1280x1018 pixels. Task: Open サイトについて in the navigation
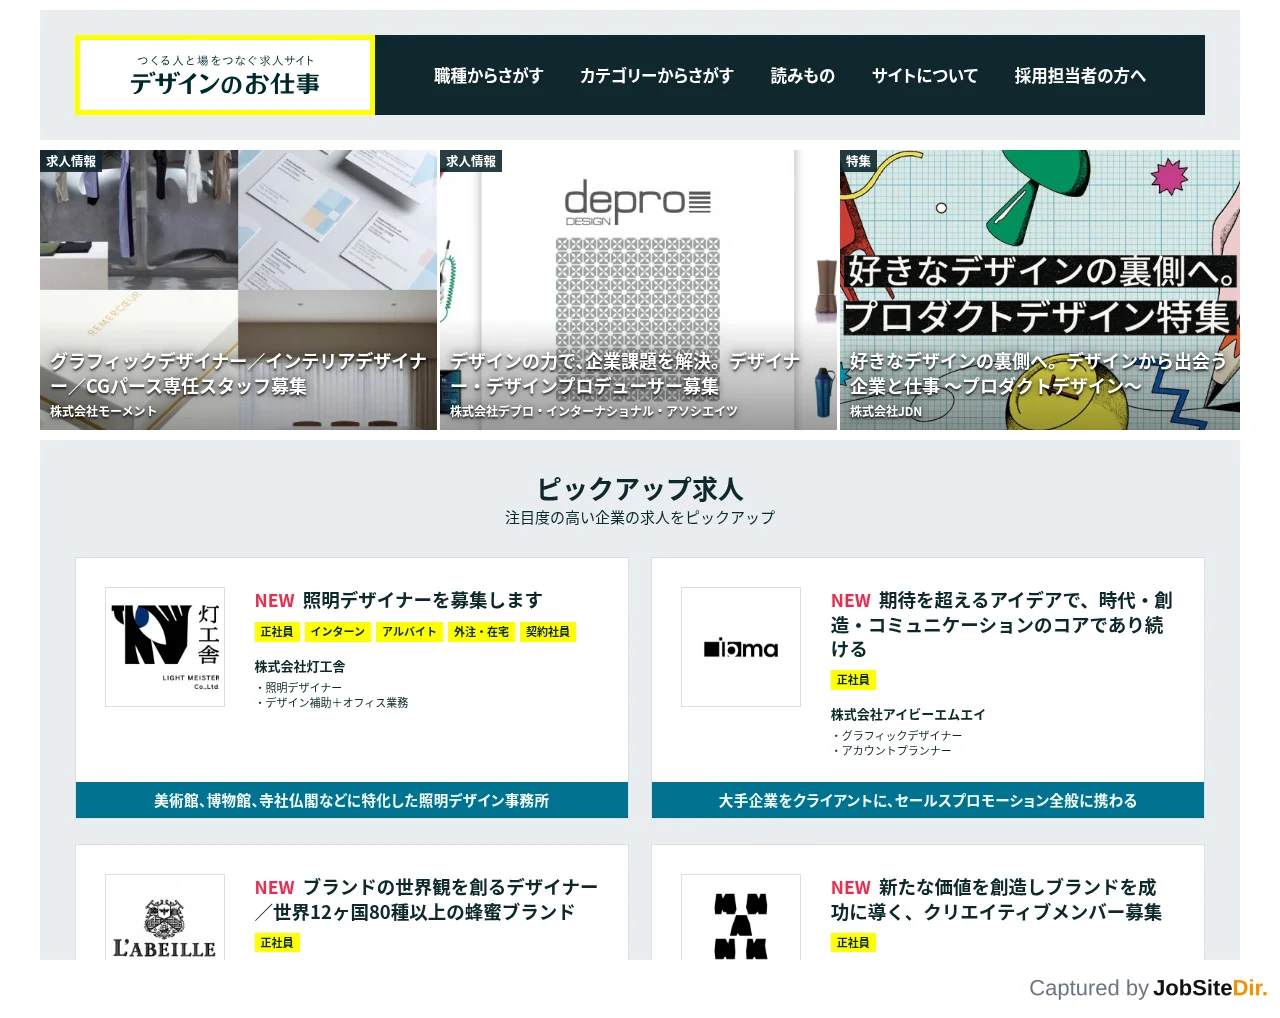click(x=924, y=75)
